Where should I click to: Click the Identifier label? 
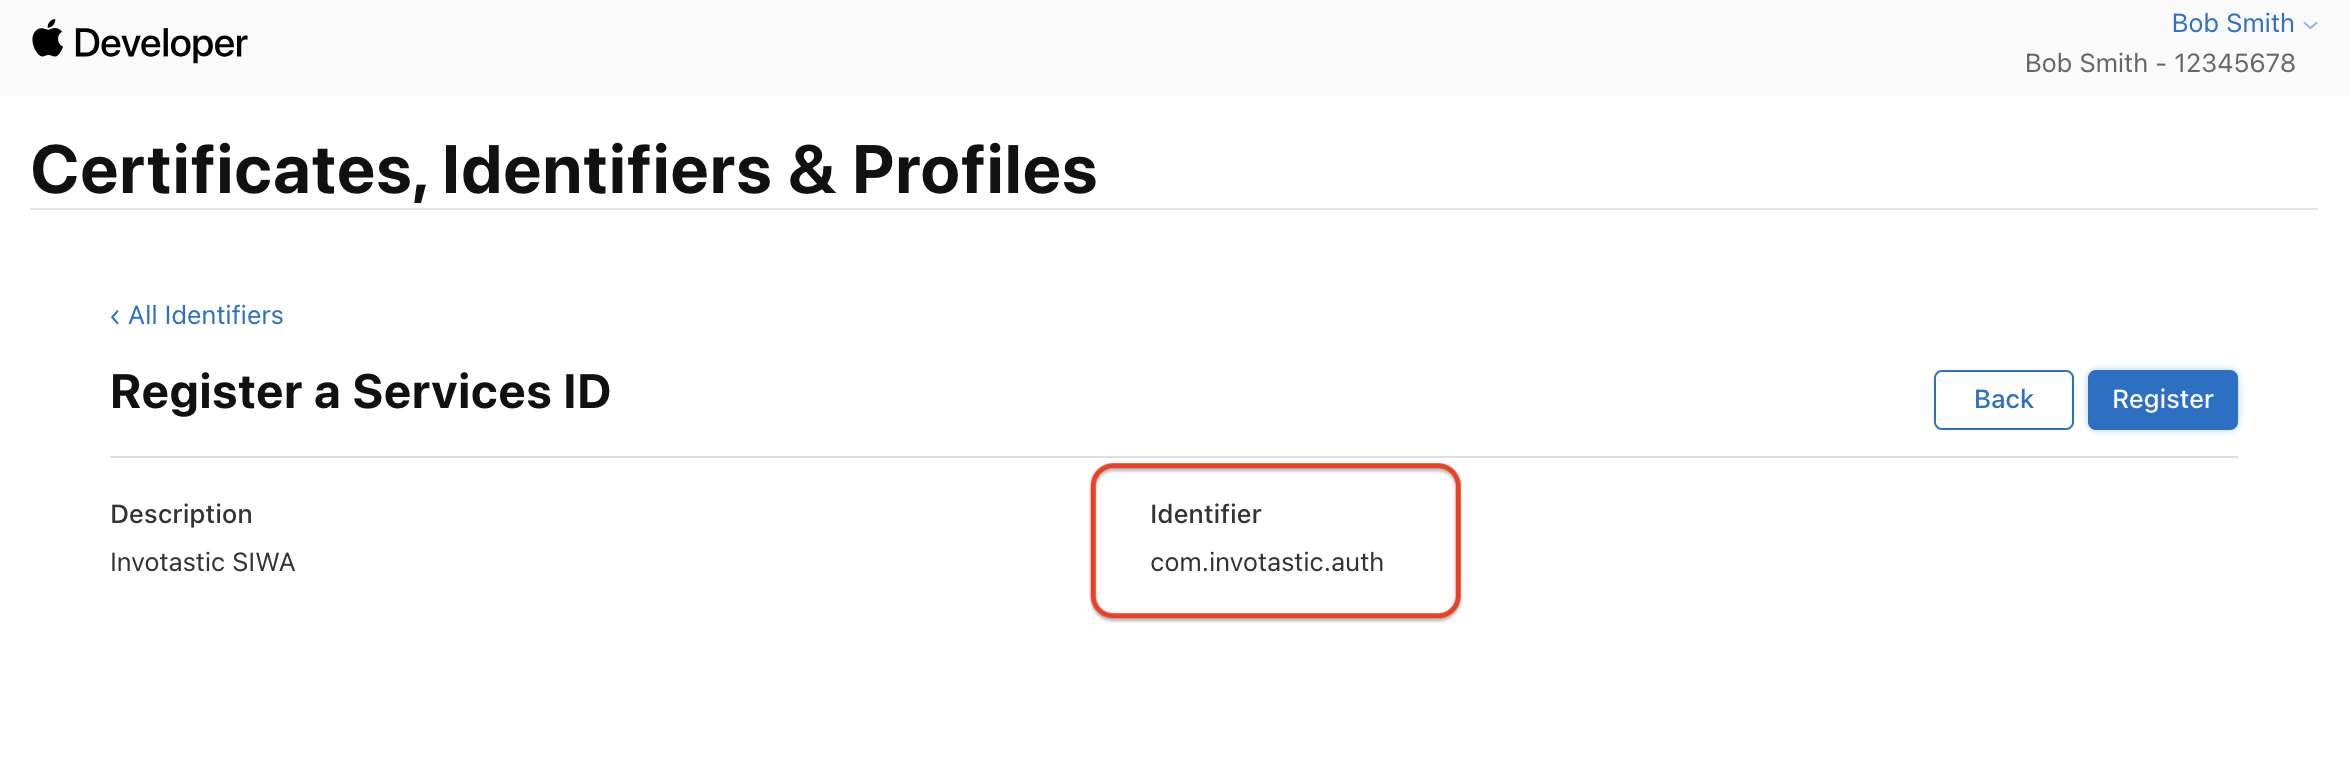click(1205, 514)
